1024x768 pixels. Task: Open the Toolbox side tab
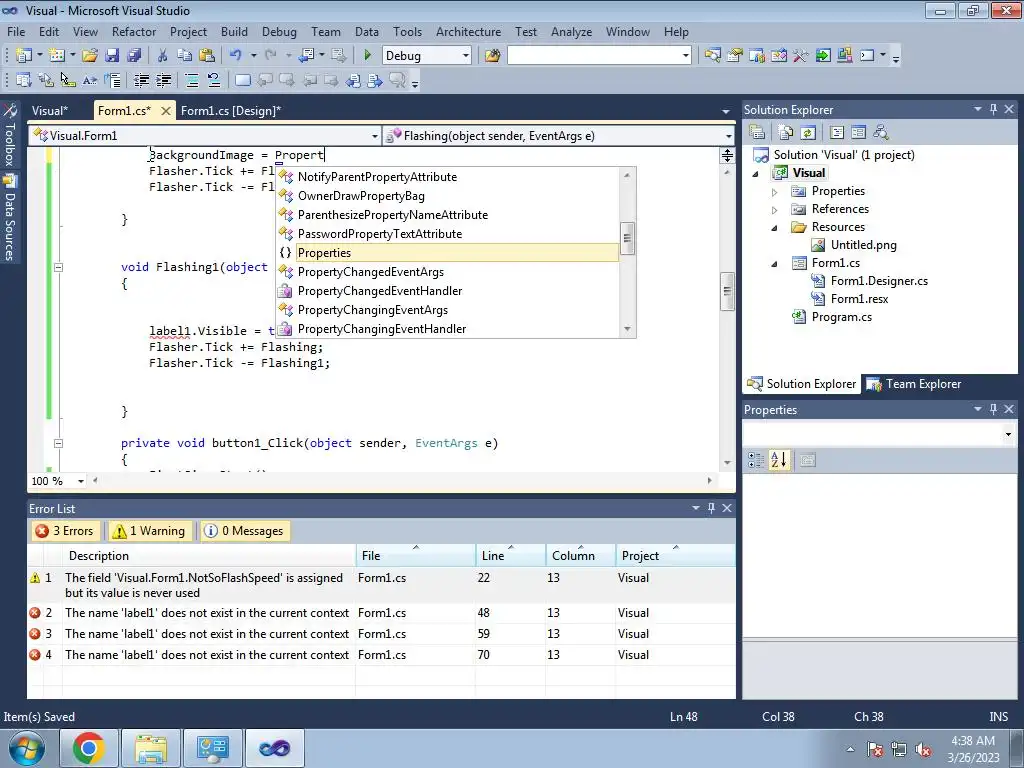point(10,136)
